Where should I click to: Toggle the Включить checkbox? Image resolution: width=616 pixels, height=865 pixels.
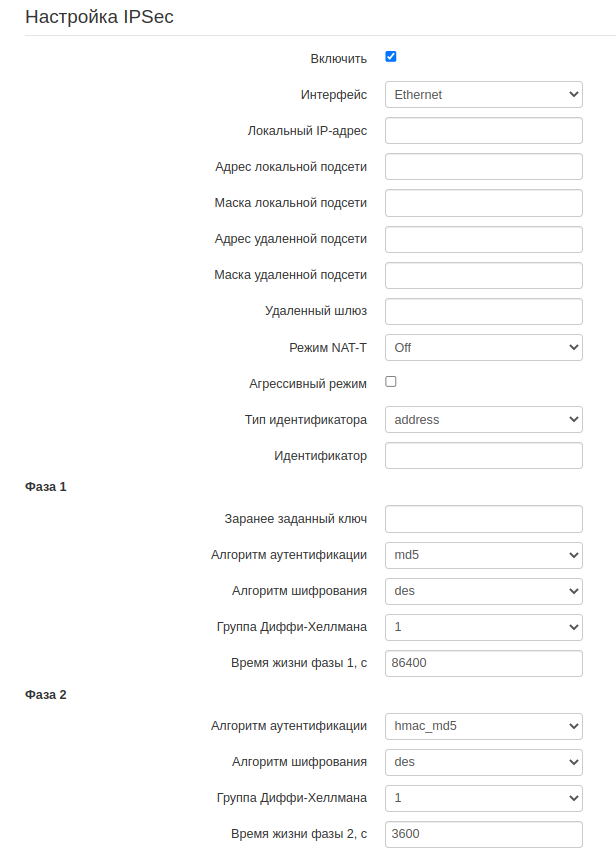point(391,57)
